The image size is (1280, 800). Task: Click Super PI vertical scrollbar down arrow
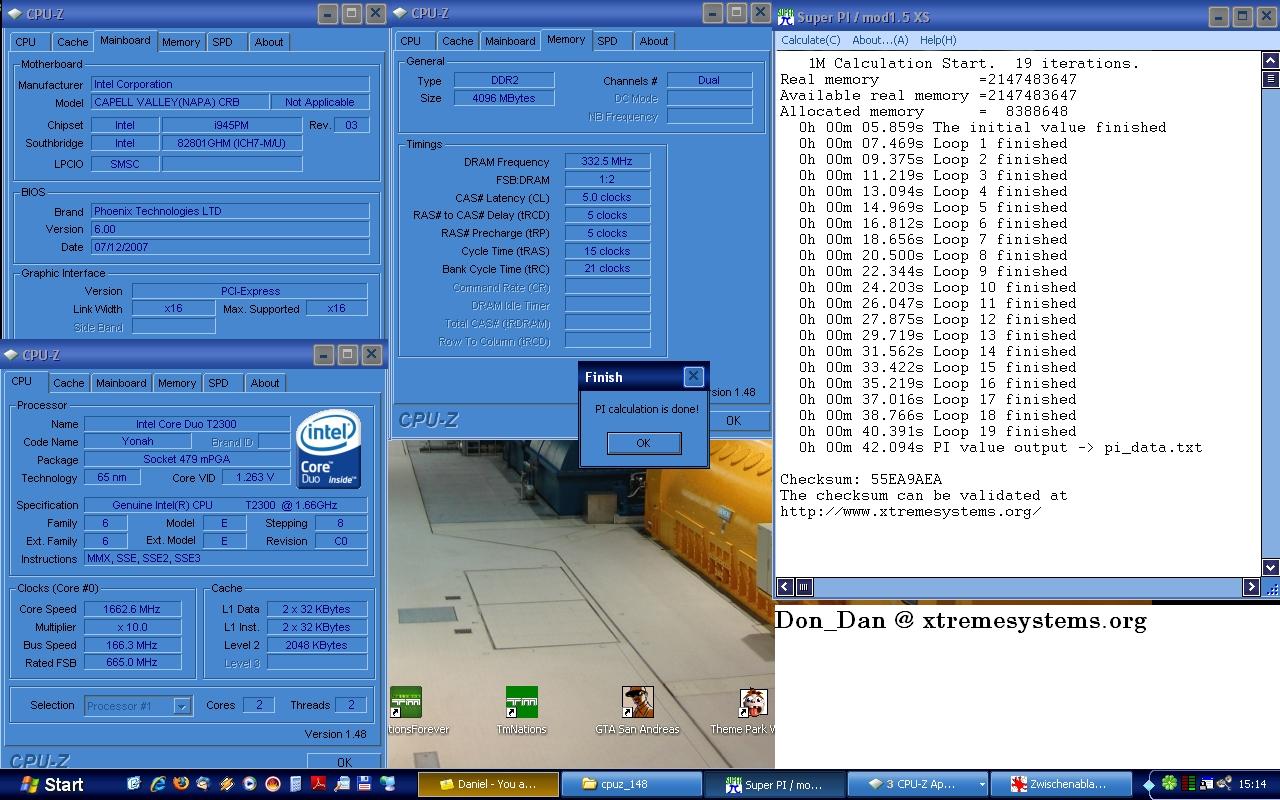tap(1270, 567)
